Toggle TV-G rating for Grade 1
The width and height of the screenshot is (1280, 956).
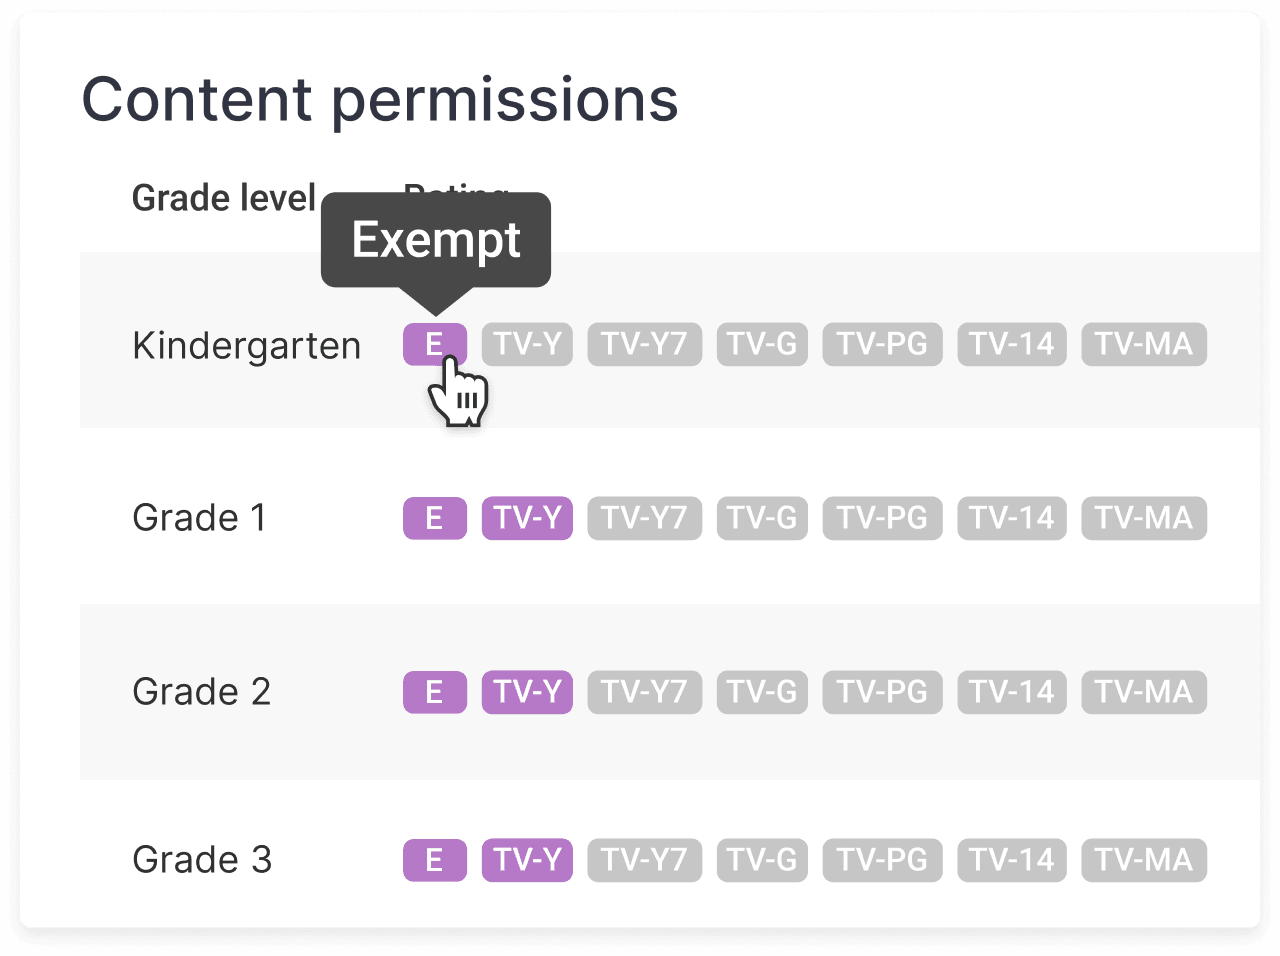click(x=762, y=518)
